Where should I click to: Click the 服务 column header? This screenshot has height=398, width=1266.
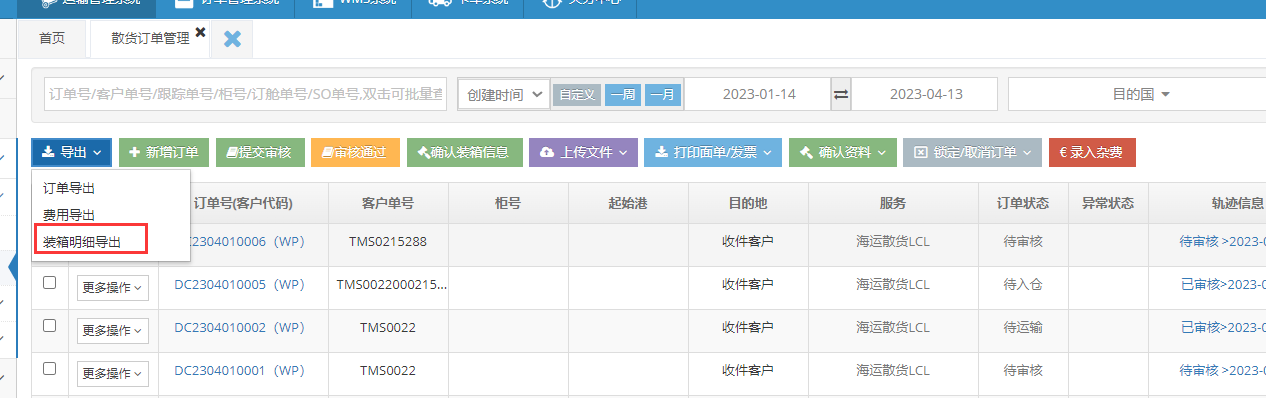[893, 203]
